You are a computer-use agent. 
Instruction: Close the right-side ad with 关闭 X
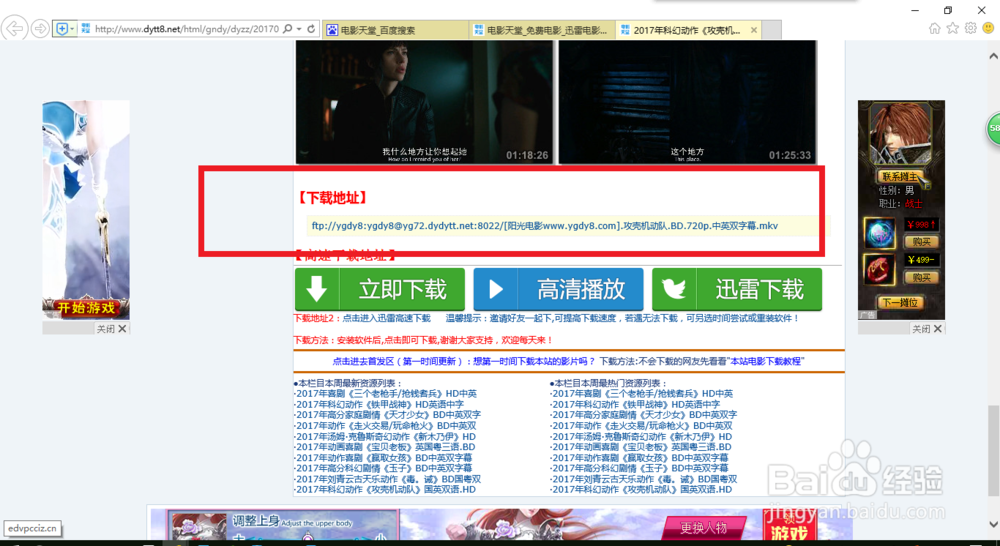927,328
